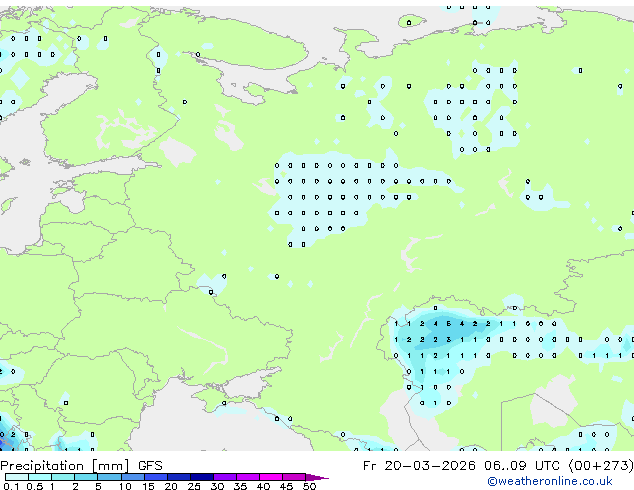Click the legend label 0.5
The image size is (634, 490).
pyautogui.click(x=34, y=486)
